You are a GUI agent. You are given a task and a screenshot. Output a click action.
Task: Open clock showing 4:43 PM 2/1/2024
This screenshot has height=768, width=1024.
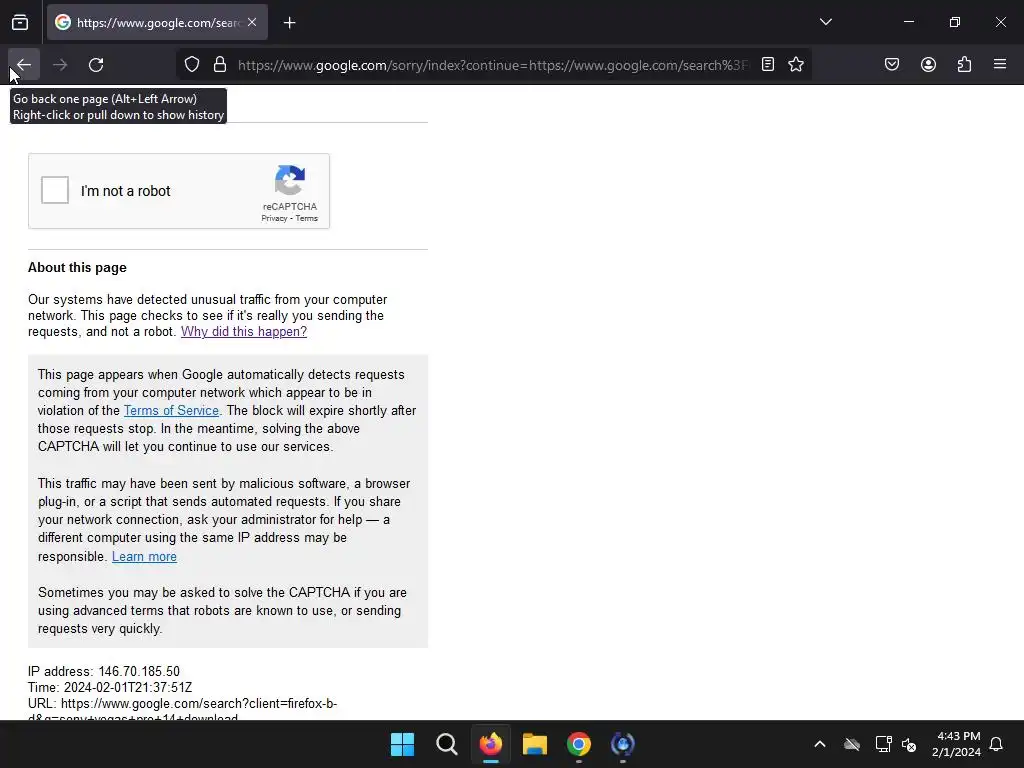point(956,744)
